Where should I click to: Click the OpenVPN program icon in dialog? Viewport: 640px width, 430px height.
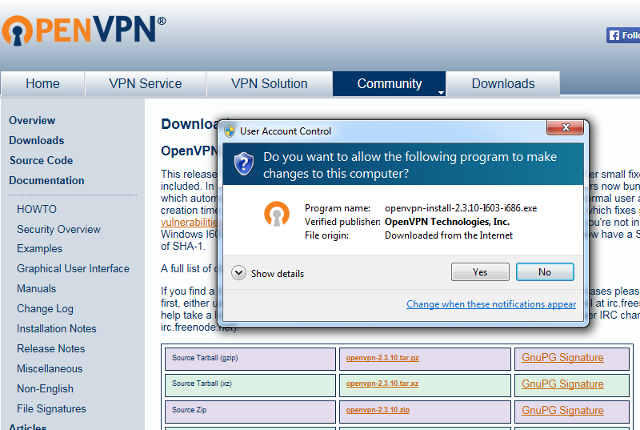click(x=277, y=214)
